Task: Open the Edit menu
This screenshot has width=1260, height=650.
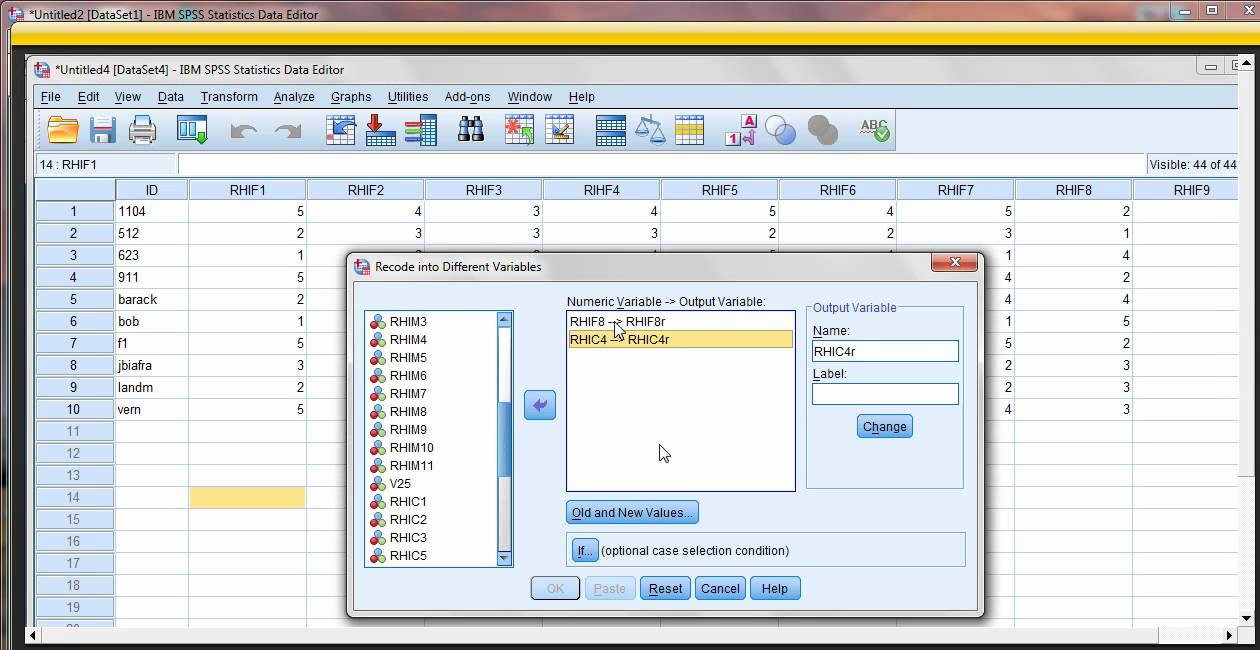Action: (89, 97)
